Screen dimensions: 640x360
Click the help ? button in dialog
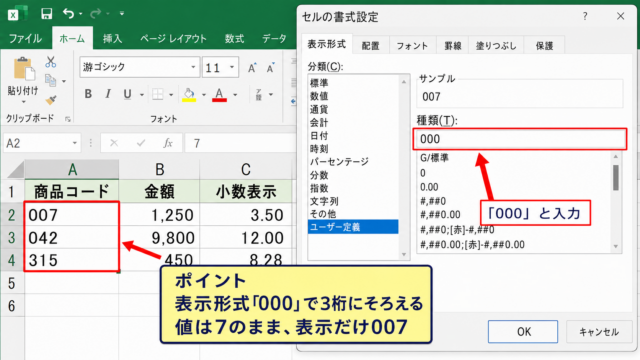click(x=585, y=16)
